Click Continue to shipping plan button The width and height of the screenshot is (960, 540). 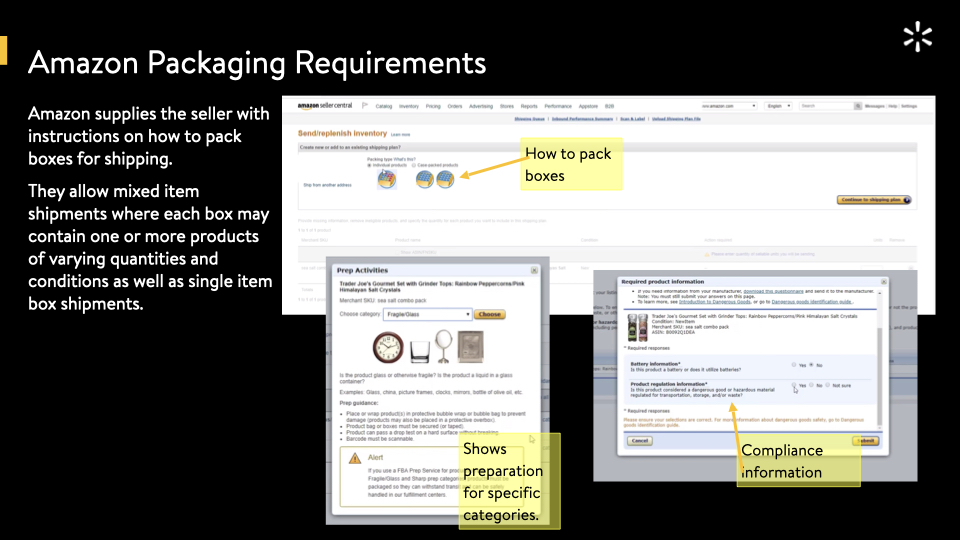[874, 200]
